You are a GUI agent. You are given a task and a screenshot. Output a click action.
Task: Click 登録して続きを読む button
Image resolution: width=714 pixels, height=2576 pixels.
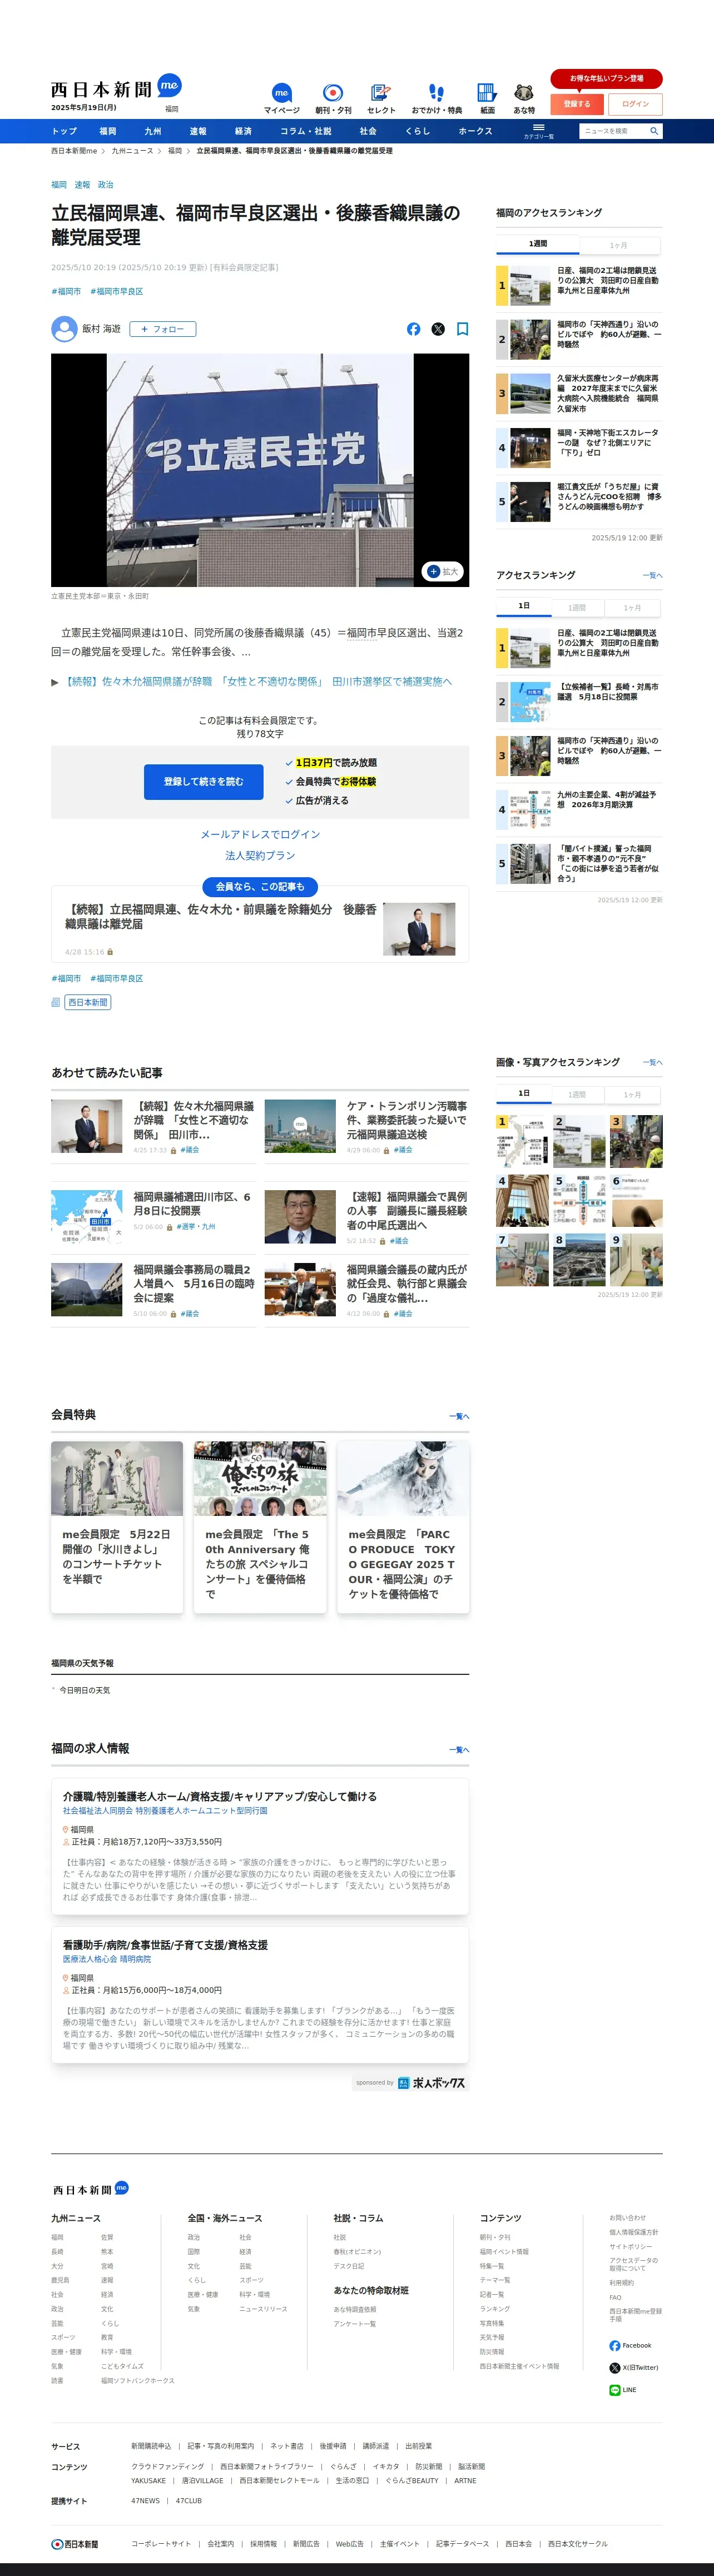203,782
